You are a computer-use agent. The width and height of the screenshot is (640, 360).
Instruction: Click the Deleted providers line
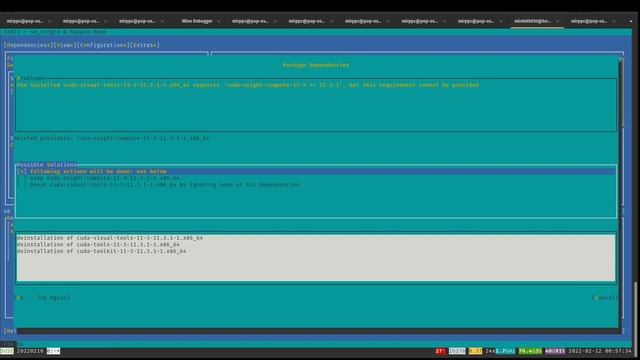pos(112,138)
